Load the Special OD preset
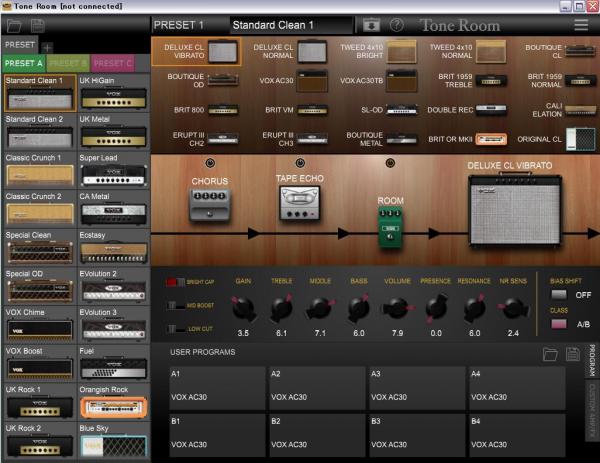The width and height of the screenshot is (600, 463). click(39, 286)
